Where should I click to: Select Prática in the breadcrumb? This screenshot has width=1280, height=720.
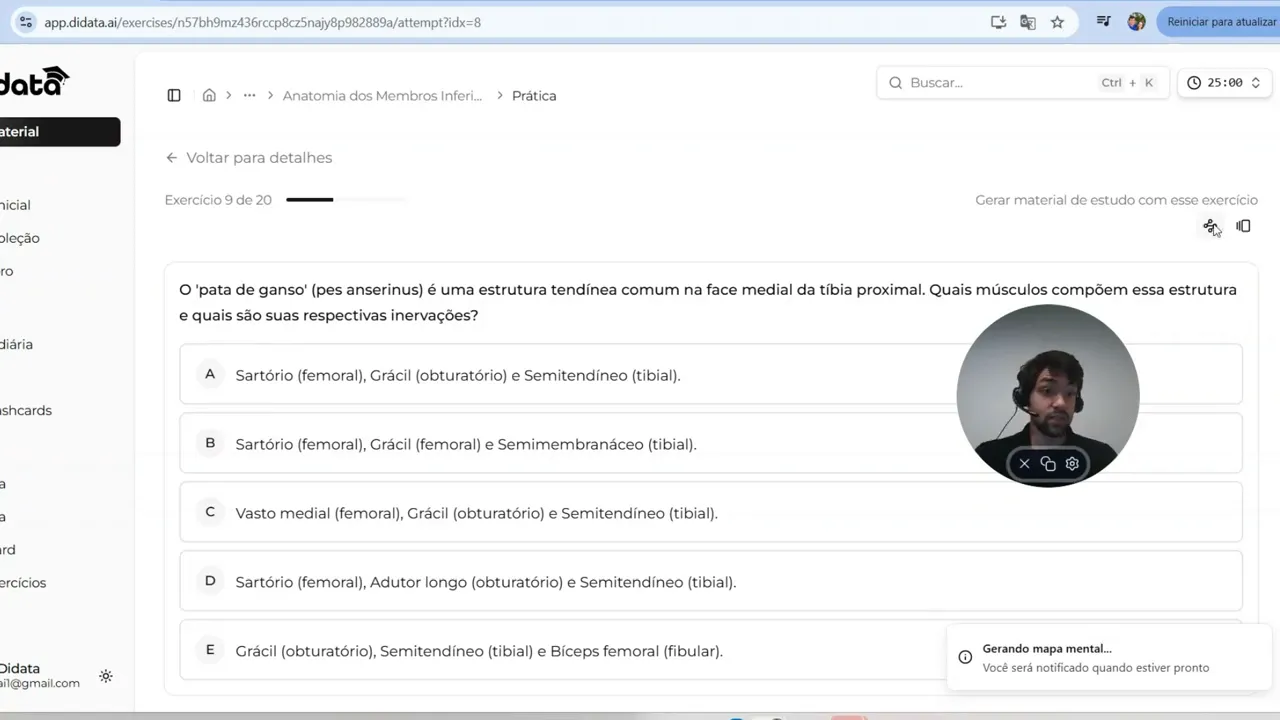(x=534, y=95)
